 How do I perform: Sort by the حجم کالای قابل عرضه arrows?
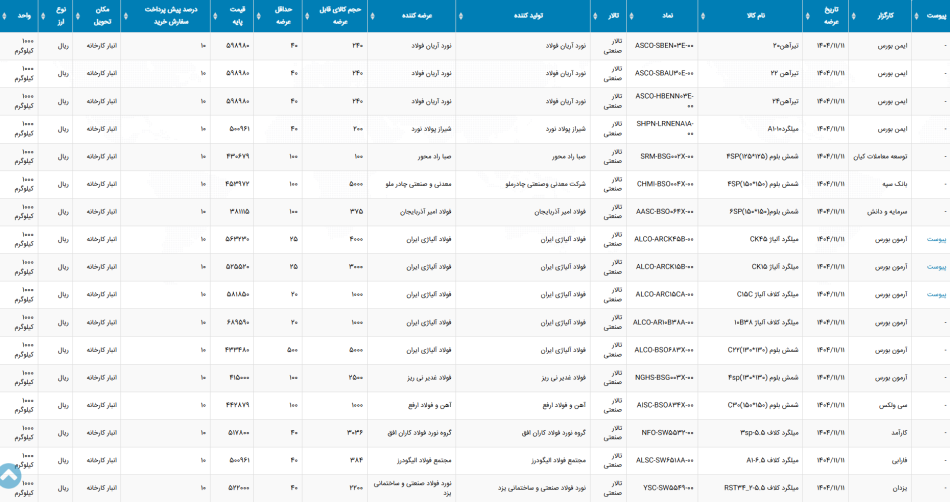pos(307,16)
